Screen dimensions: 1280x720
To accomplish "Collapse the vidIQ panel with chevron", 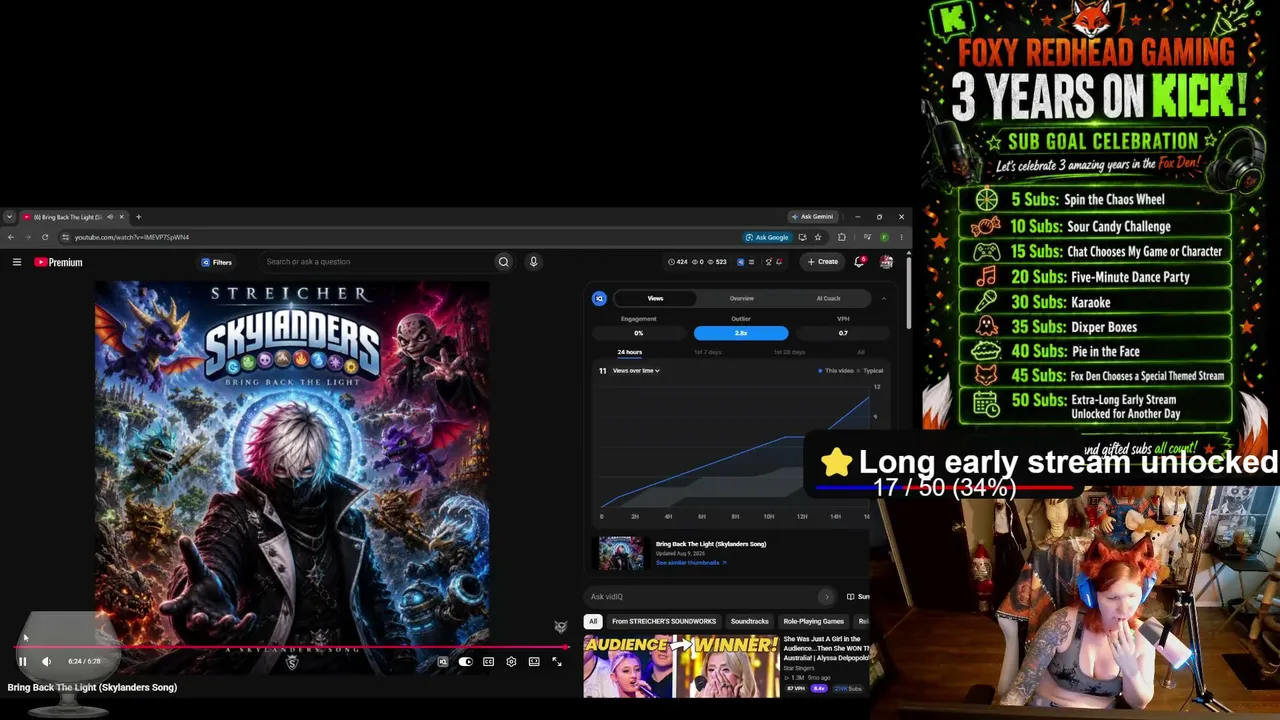I will [883, 298].
